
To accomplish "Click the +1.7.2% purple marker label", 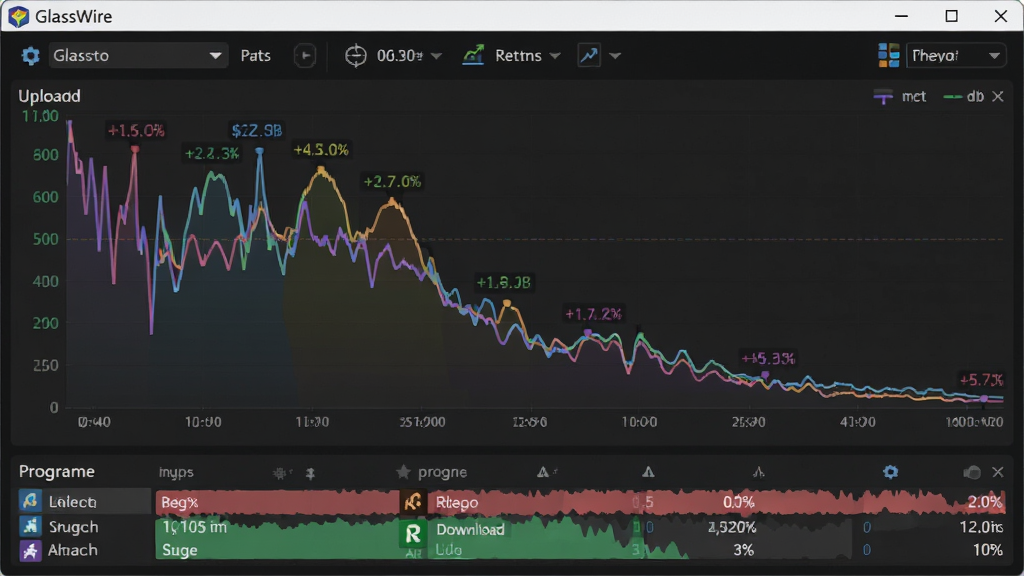I will tap(593, 314).
